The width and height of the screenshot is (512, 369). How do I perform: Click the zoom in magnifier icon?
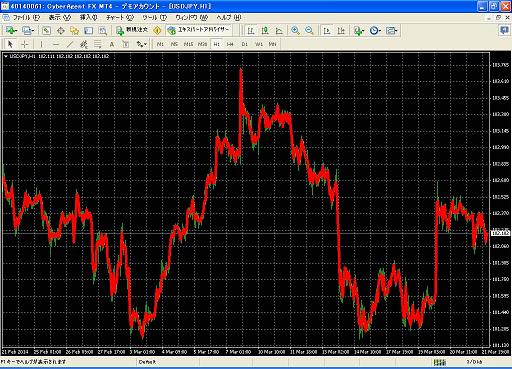[x=295, y=31]
